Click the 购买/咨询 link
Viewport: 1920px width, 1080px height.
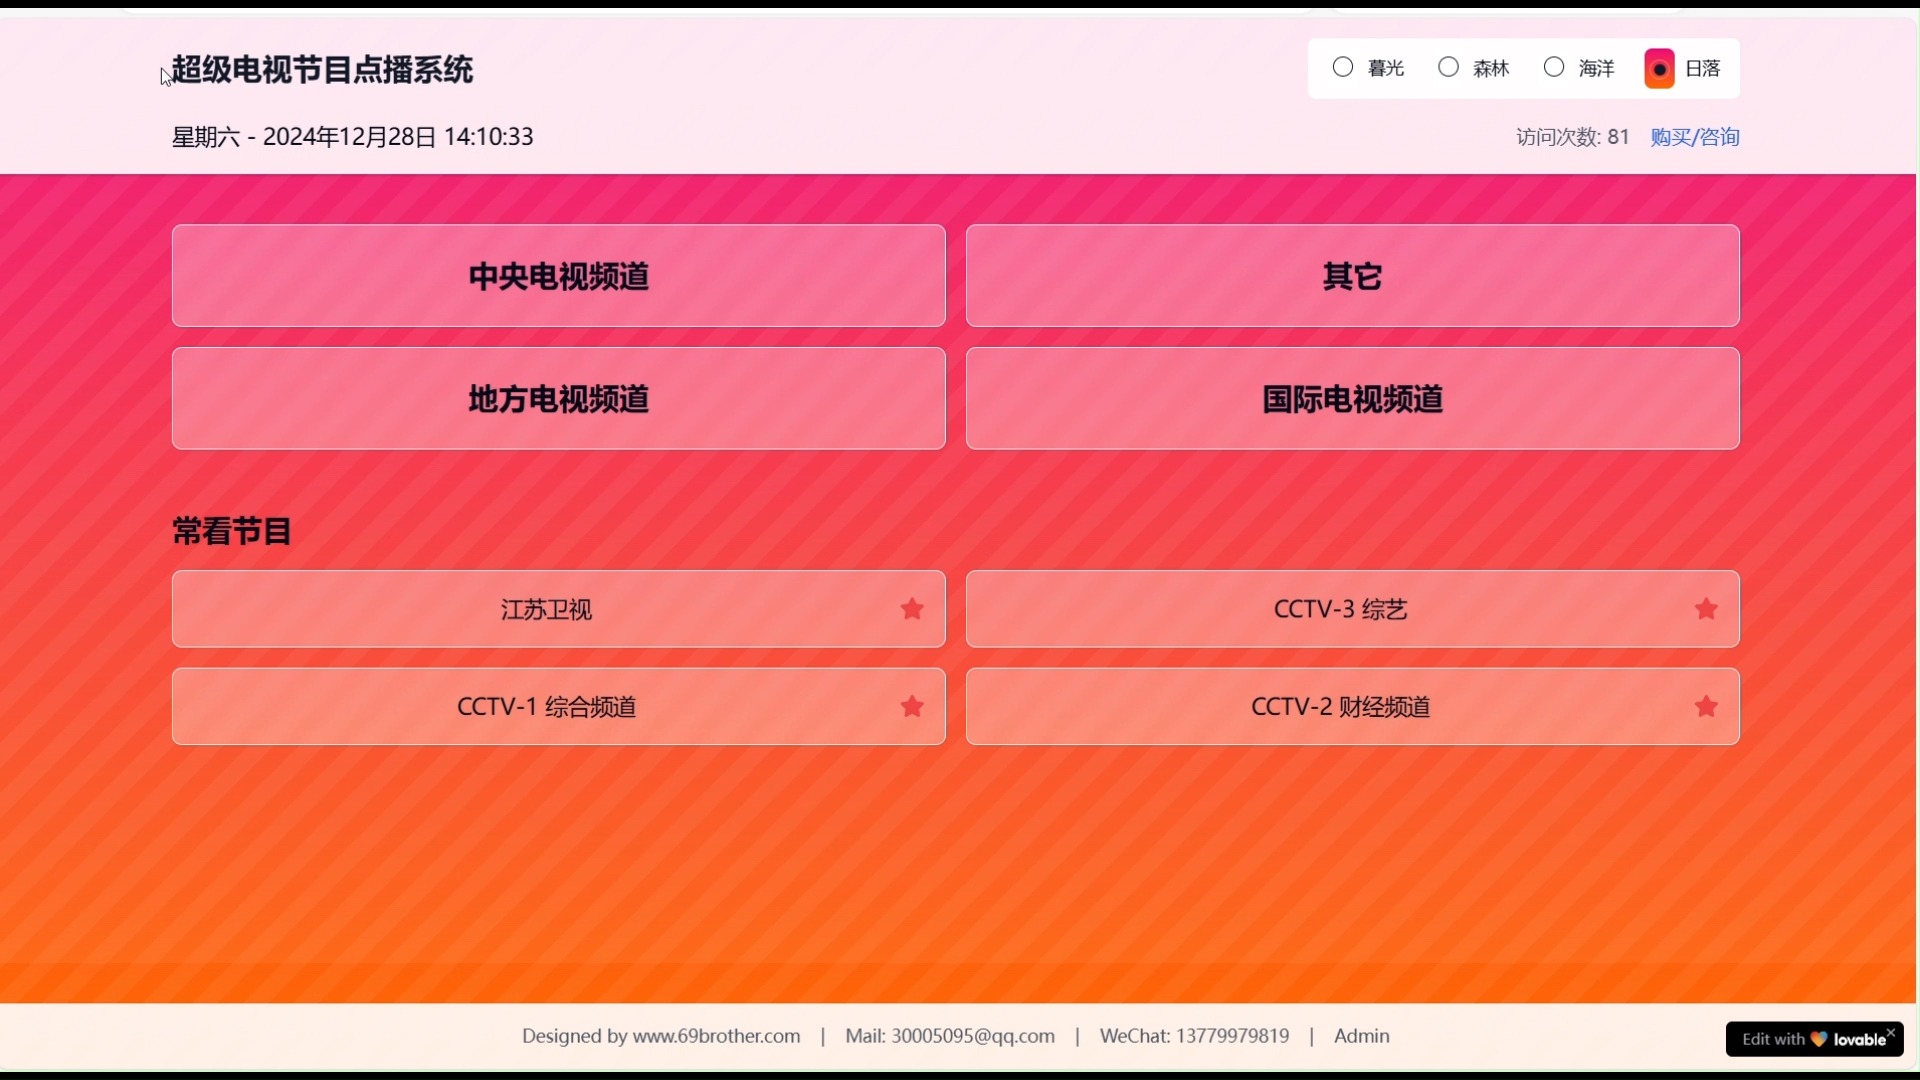(x=1693, y=136)
